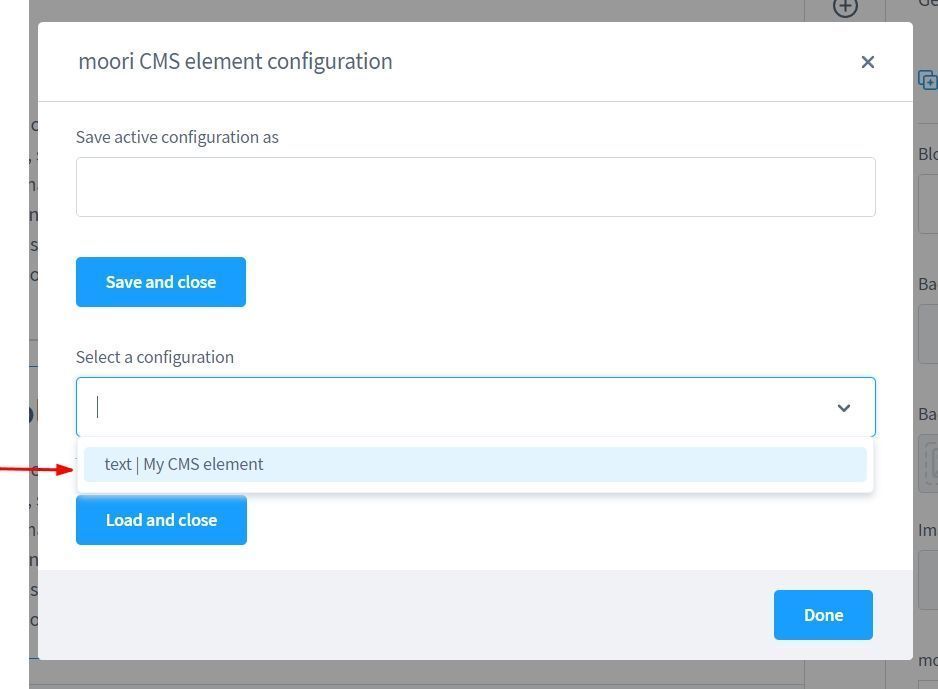Click the Save active configuration name field

point(475,187)
